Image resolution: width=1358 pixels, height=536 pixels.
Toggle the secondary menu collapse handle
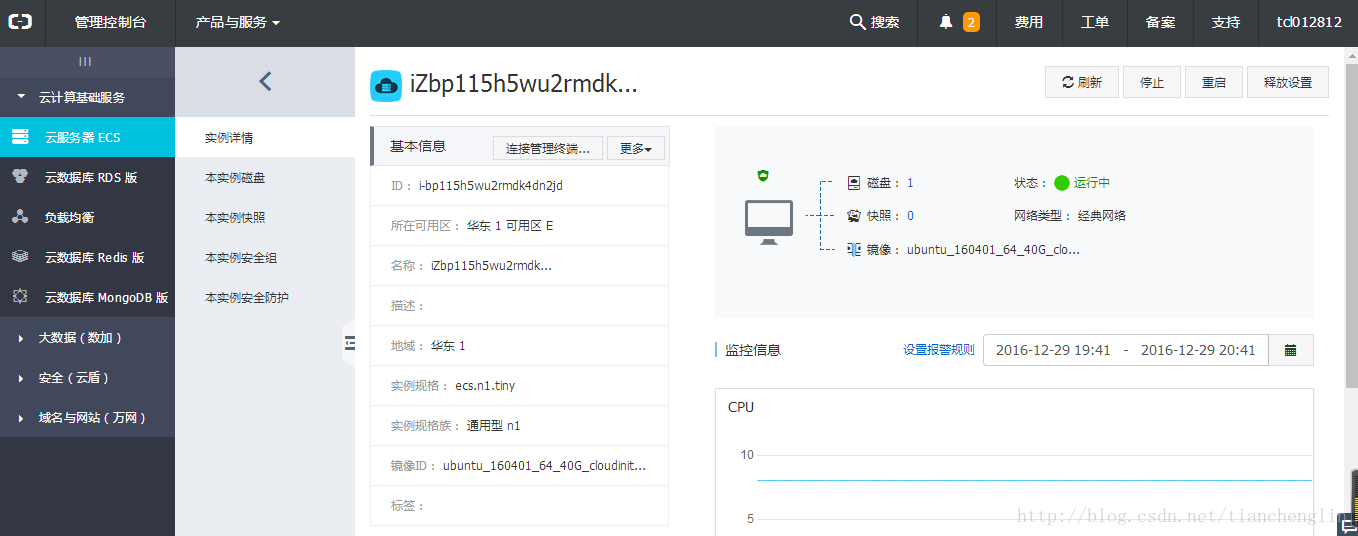coord(349,343)
